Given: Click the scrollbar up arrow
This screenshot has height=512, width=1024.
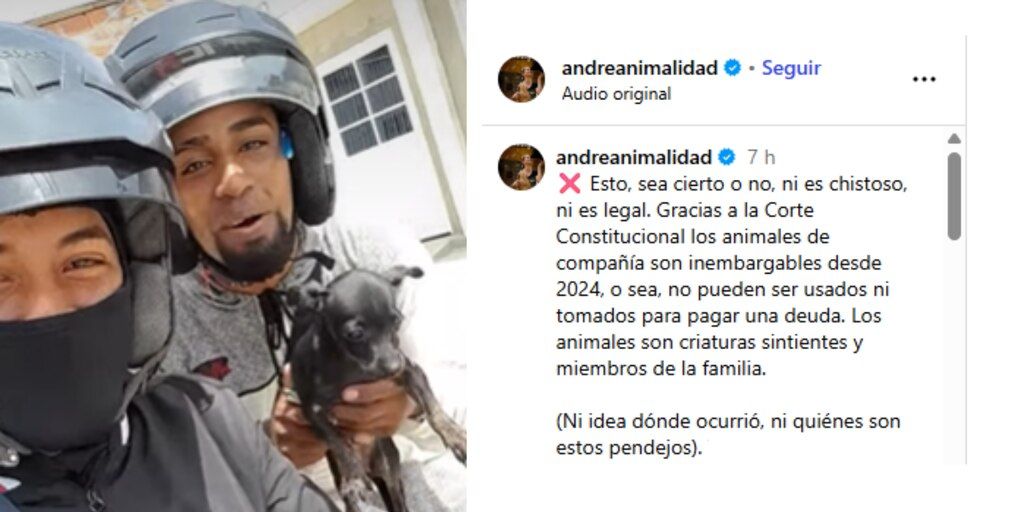Looking at the screenshot, I should tap(954, 138).
